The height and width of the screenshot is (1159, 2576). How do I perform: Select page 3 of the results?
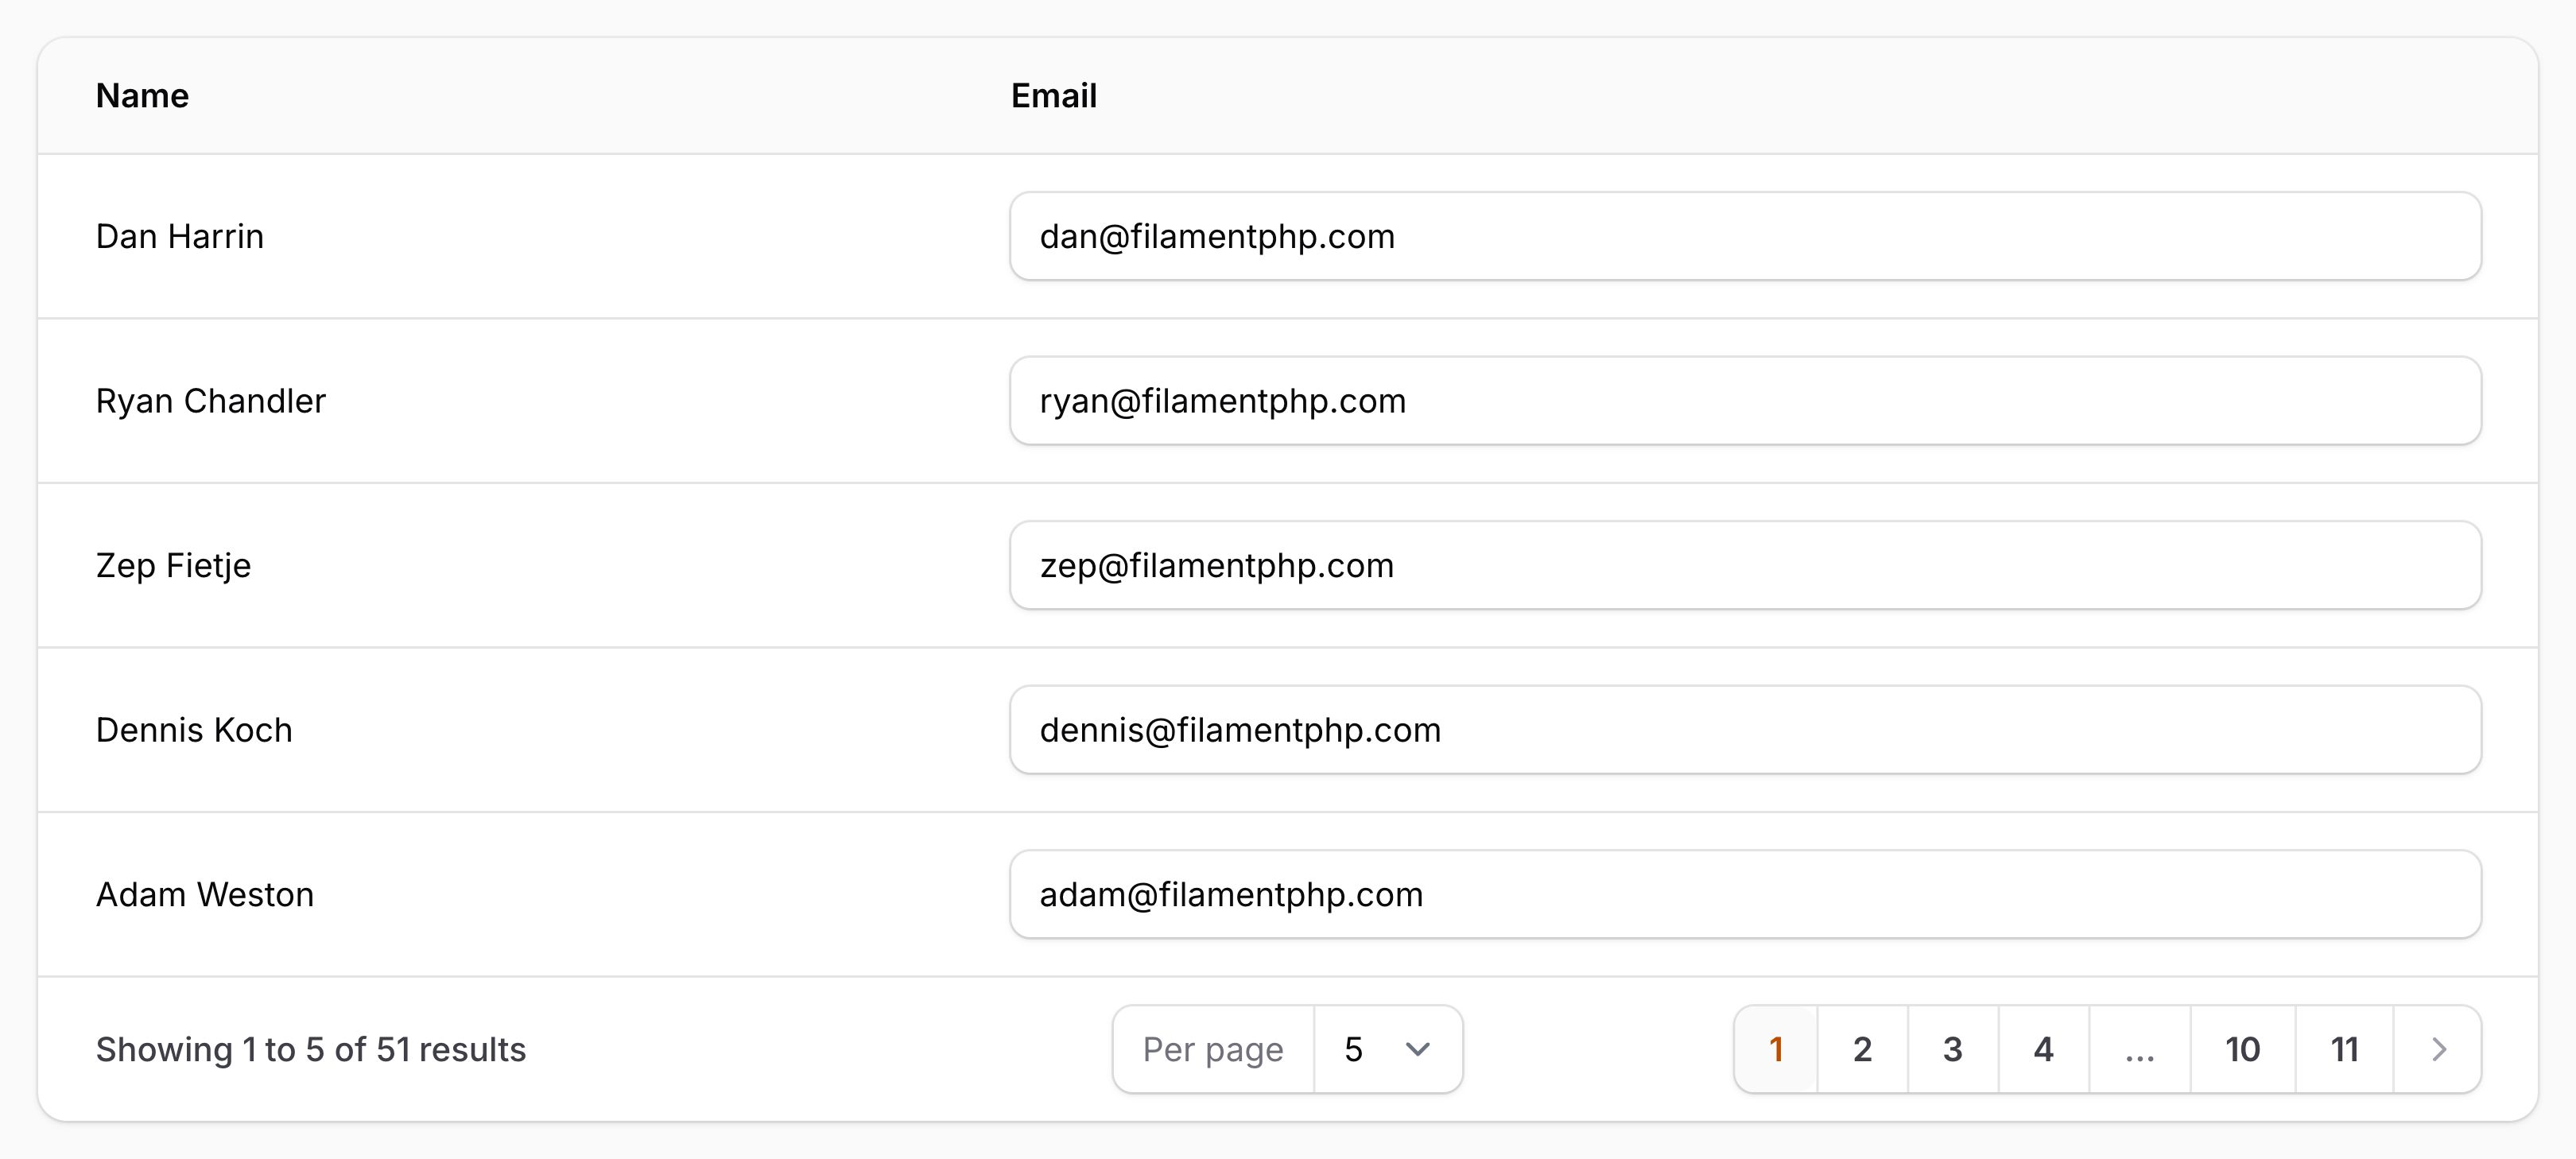point(1952,1049)
